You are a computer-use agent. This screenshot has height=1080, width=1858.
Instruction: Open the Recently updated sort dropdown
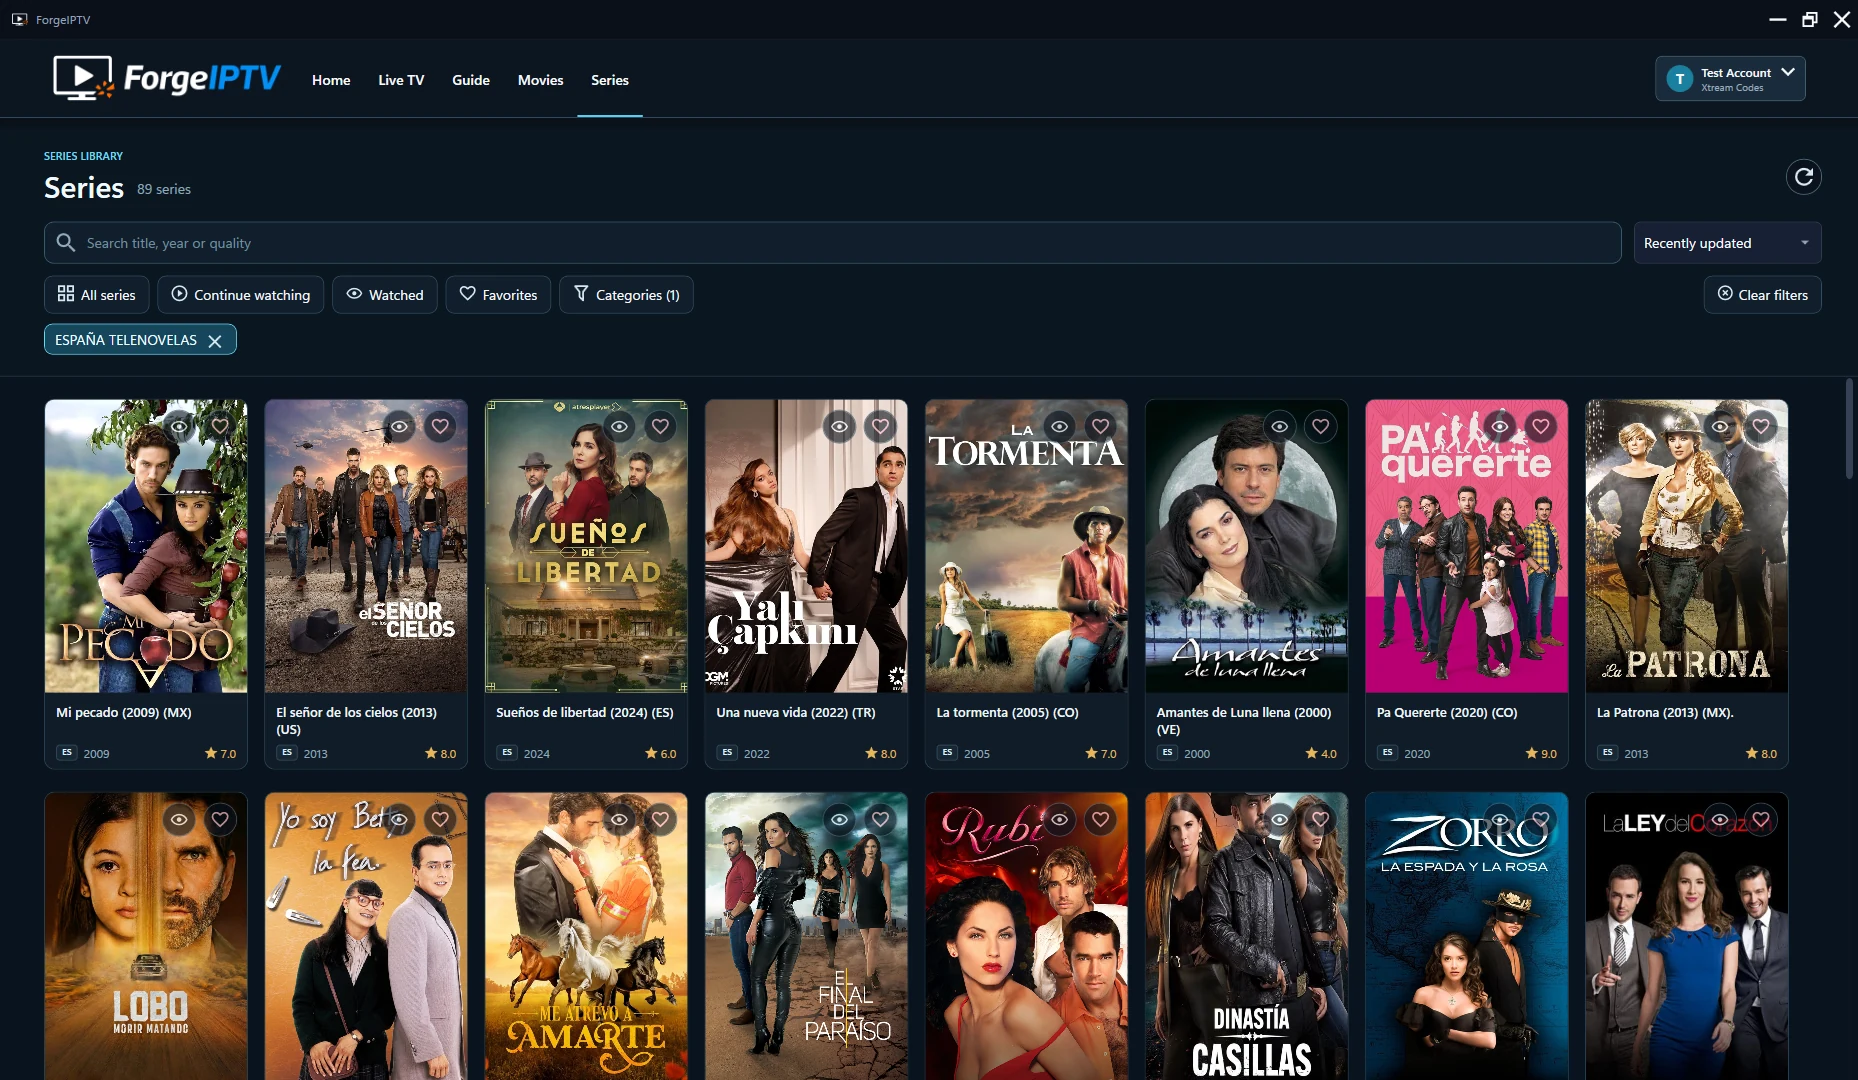click(x=1727, y=243)
